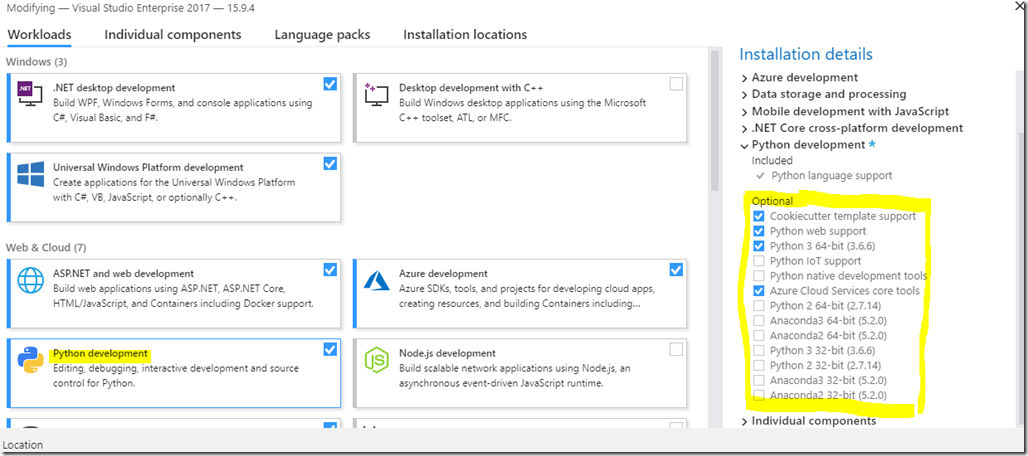Uncheck Cookiecutter template support
The height and width of the screenshot is (456, 1028).
pos(759,216)
